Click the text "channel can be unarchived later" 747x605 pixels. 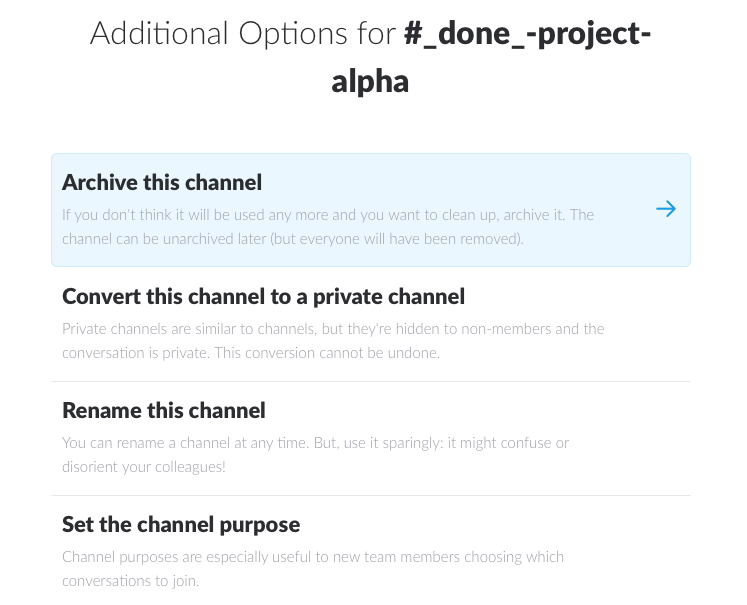point(164,239)
